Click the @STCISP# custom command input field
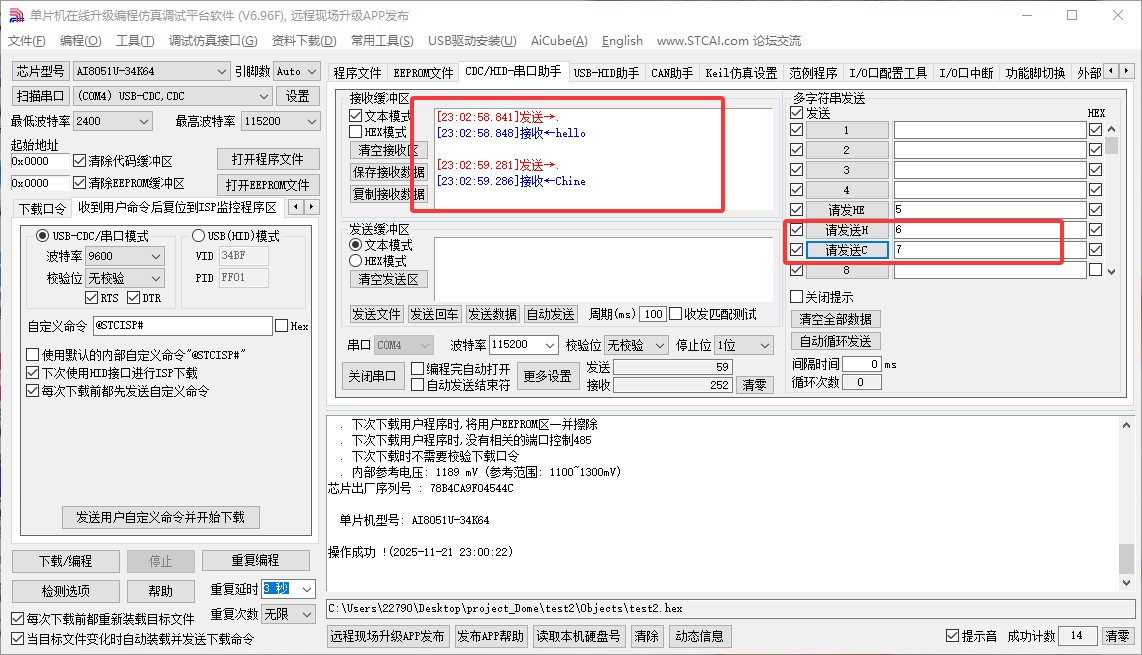The width and height of the screenshot is (1142, 655). coord(182,326)
